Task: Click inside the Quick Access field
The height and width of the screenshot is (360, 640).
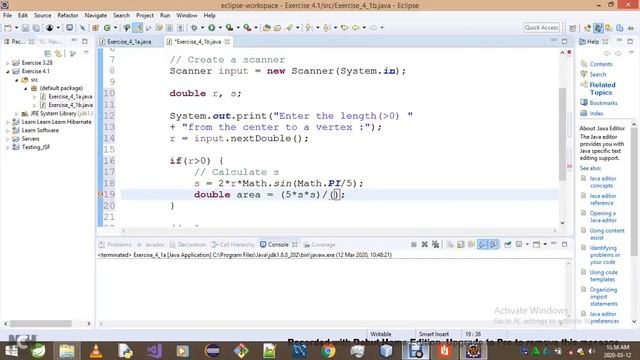Action: coord(541,27)
